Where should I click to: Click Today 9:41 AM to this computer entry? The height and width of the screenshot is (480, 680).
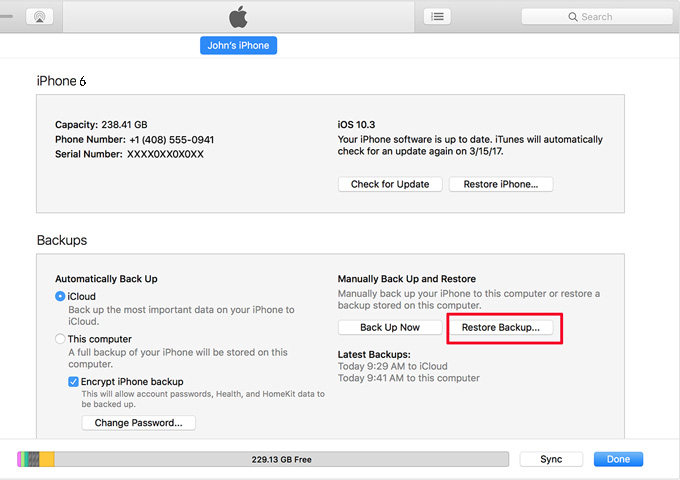pyautogui.click(x=409, y=378)
